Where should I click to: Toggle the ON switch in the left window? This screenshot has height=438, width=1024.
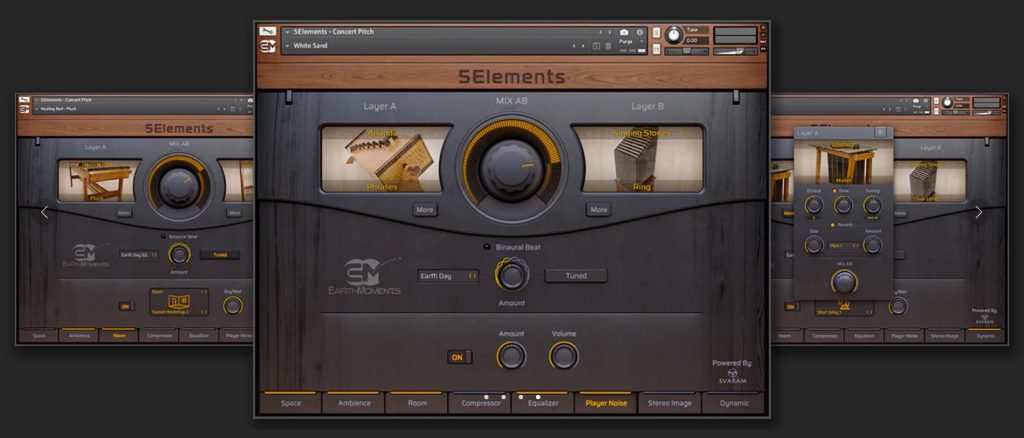(127, 305)
